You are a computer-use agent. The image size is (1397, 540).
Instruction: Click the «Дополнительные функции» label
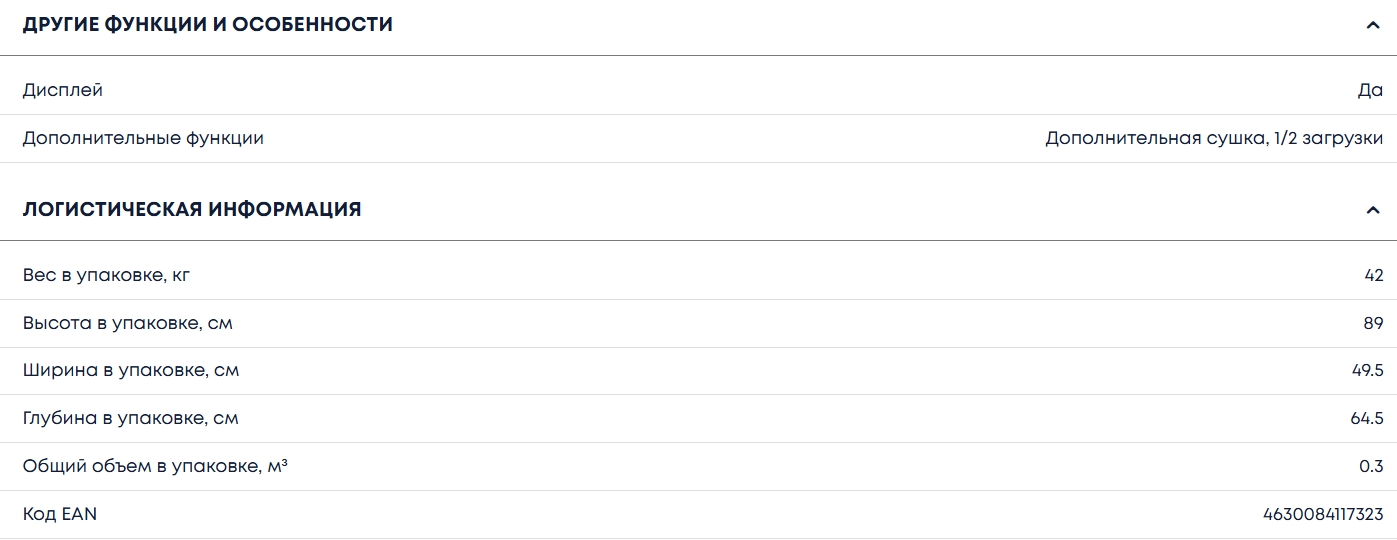click(143, 138)
